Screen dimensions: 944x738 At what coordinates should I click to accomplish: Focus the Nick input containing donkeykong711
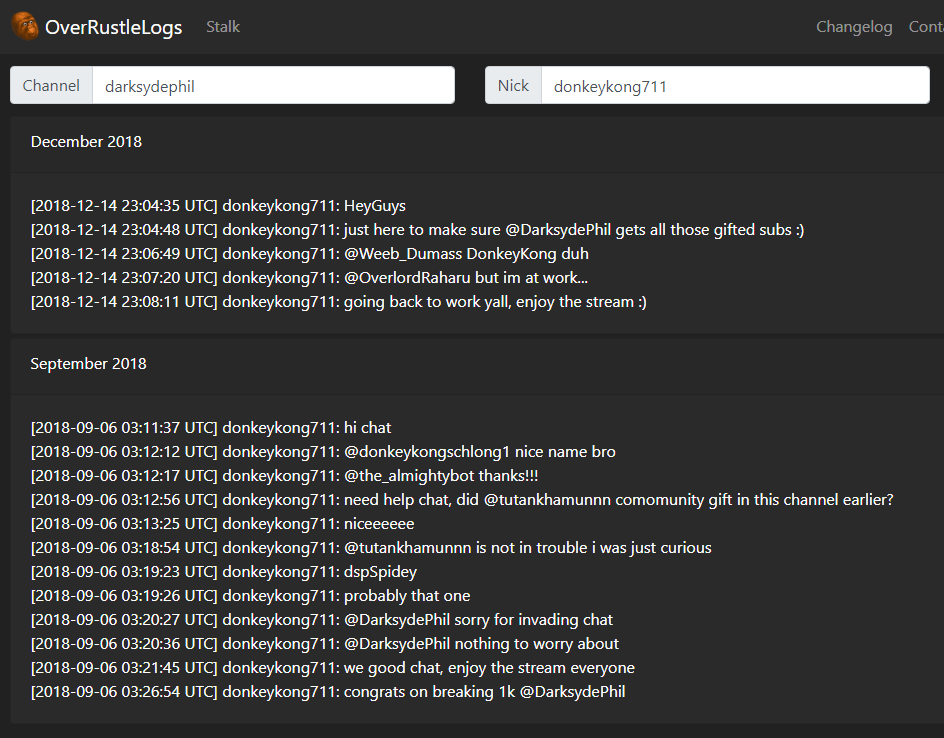[x=735, y=85]
